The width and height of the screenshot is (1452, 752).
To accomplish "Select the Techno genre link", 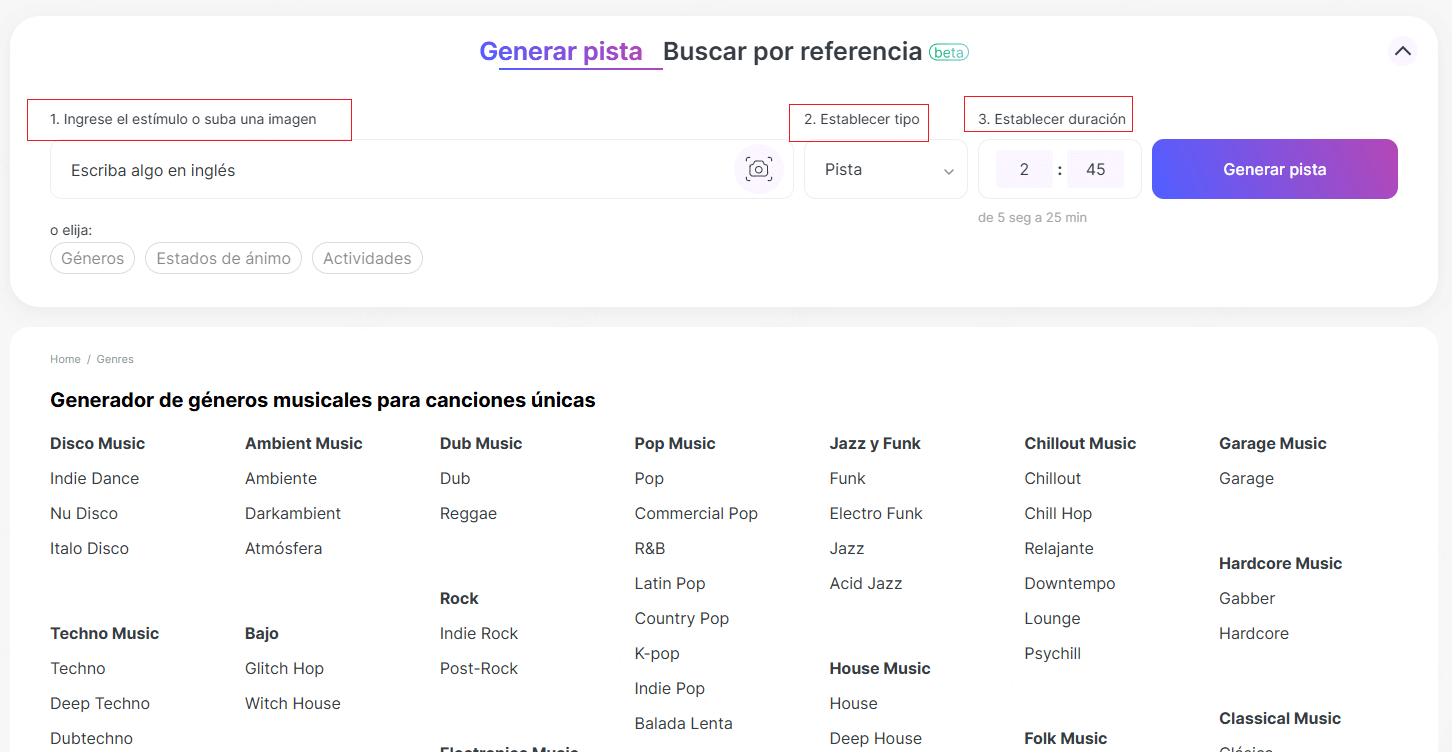I will [78, 668].
